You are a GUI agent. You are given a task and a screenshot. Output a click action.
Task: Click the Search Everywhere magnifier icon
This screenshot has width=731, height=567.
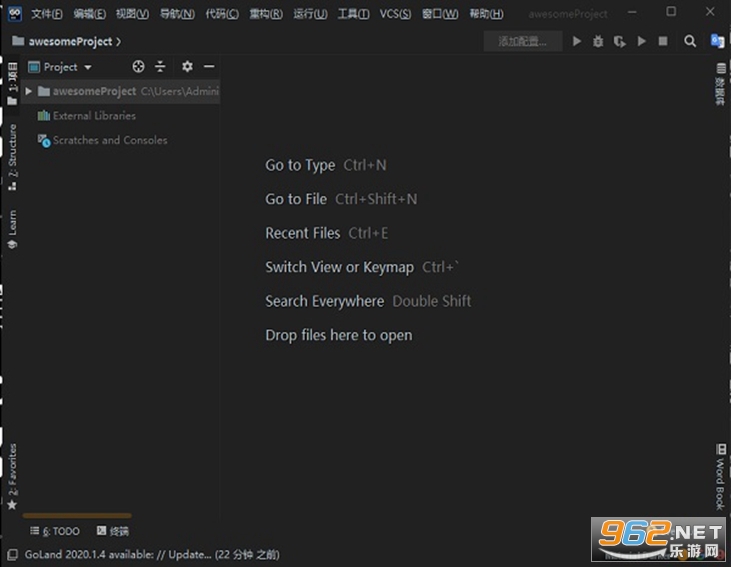click(690, 41)
